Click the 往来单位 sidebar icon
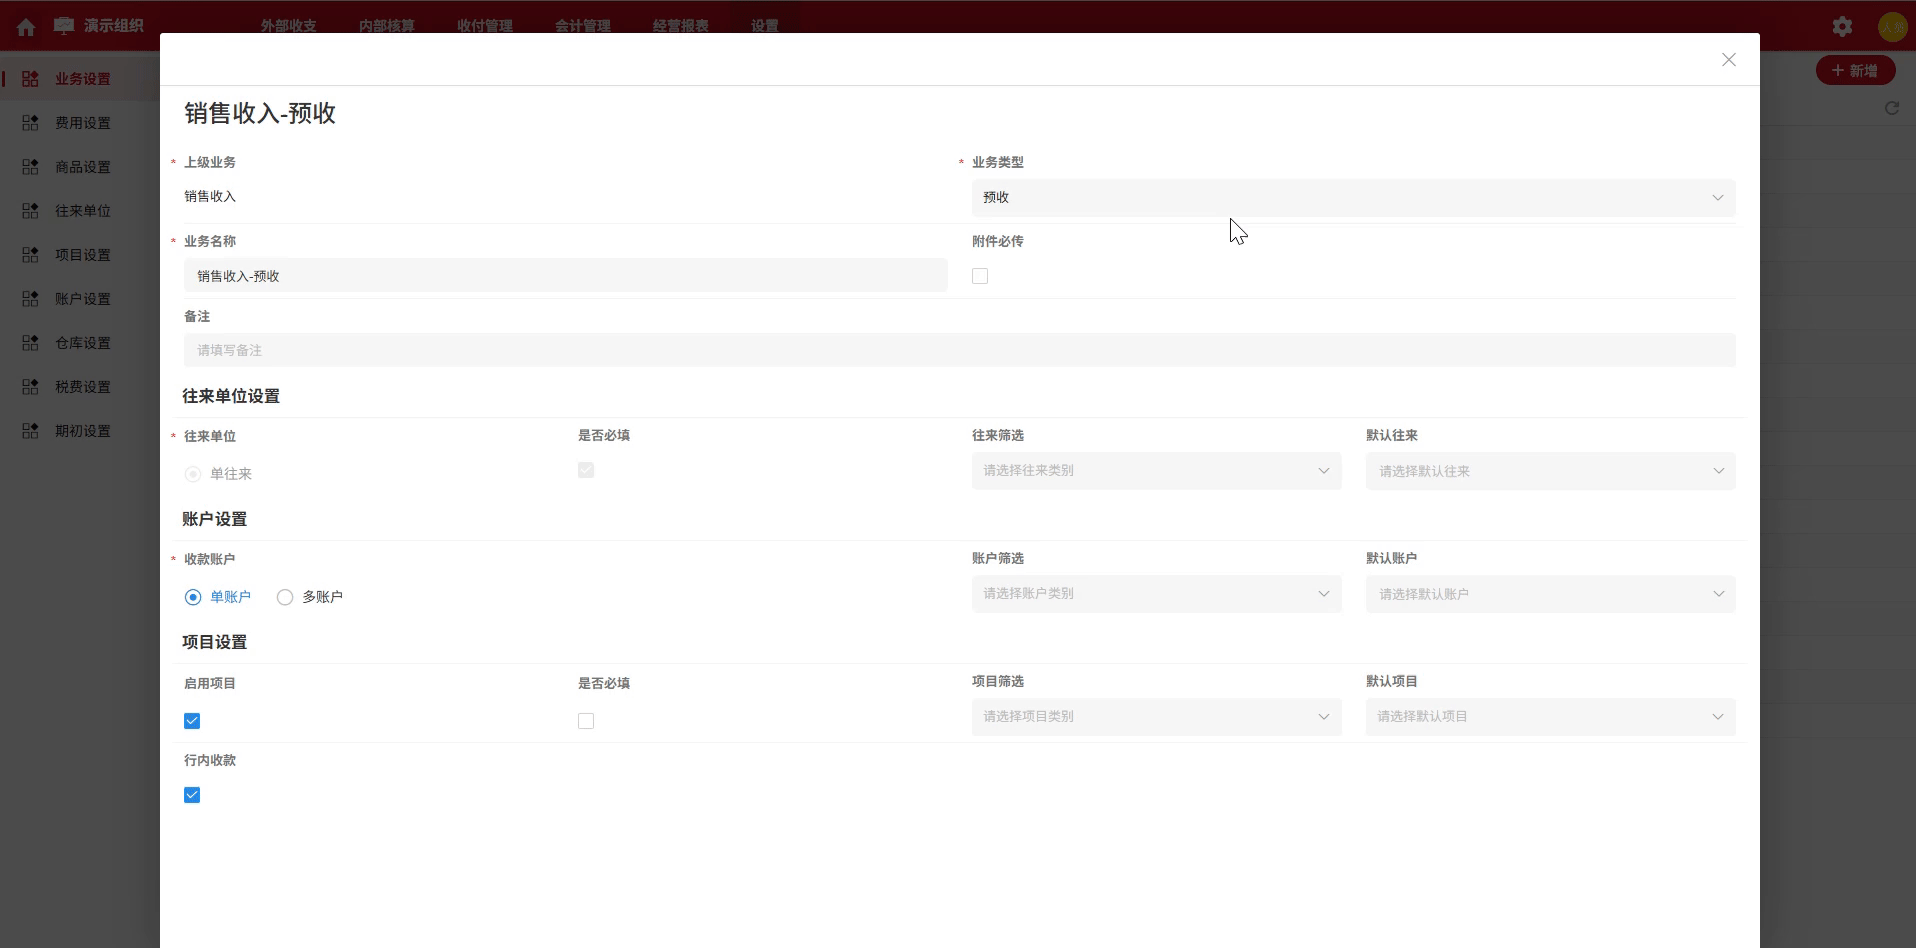1916x948 pixels. 31,211
